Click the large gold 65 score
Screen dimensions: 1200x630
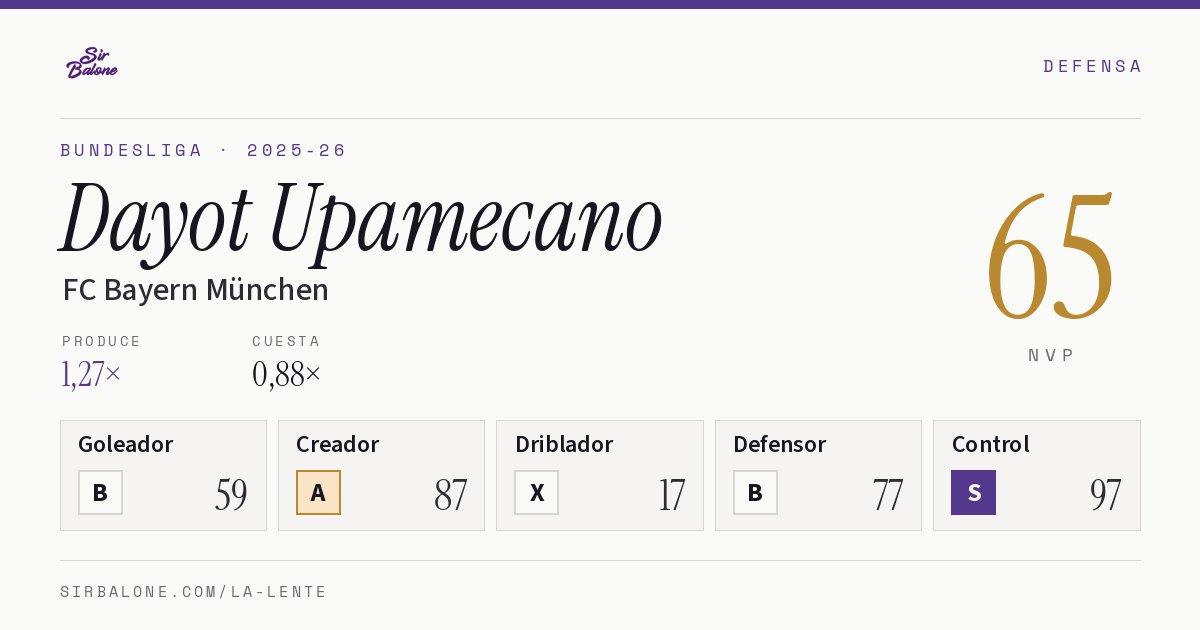point(1050,256)
